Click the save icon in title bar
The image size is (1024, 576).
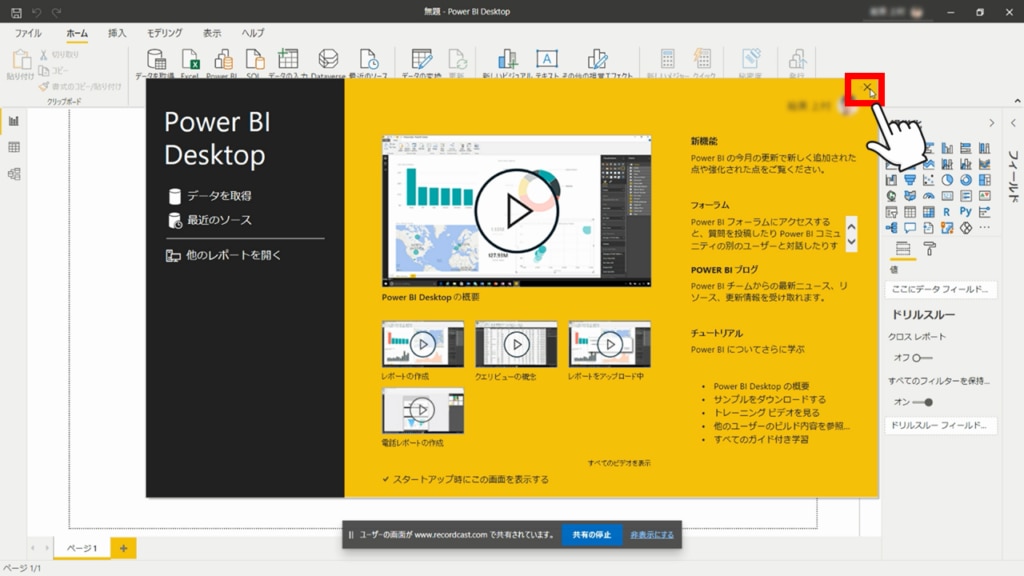tap(16, 12)
